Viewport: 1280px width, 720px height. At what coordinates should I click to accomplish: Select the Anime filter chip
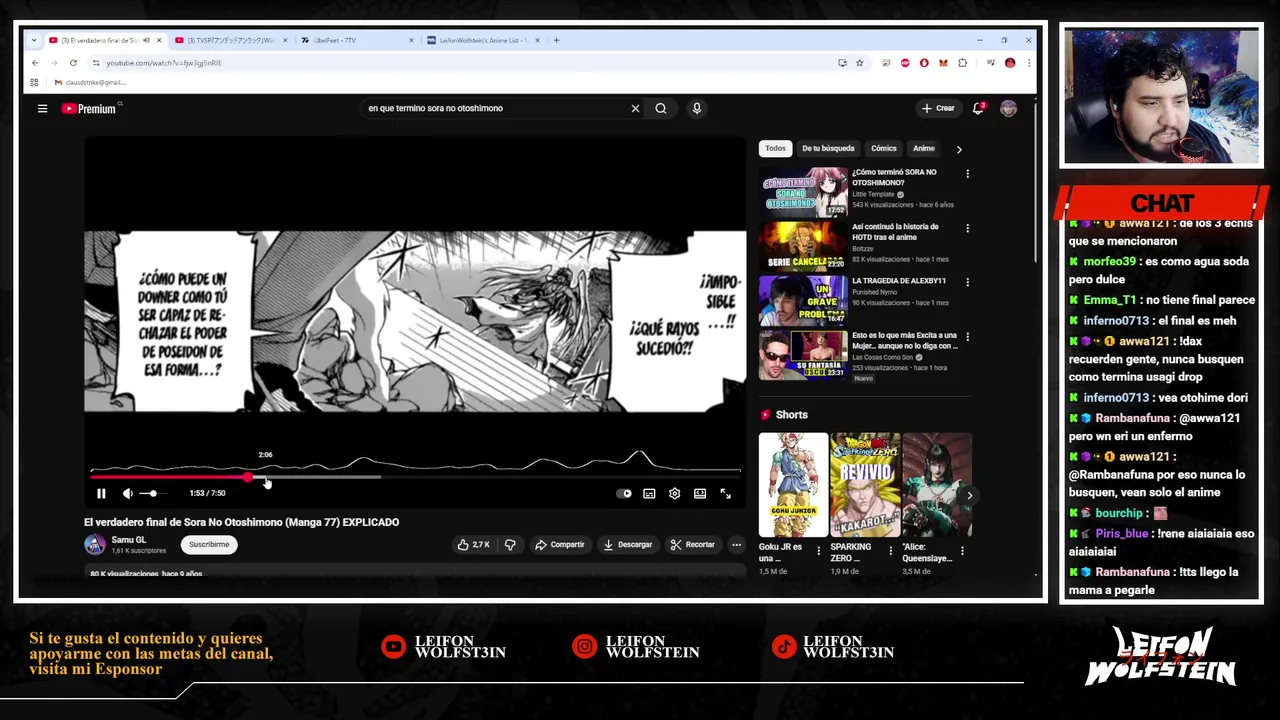click(924, 148)
